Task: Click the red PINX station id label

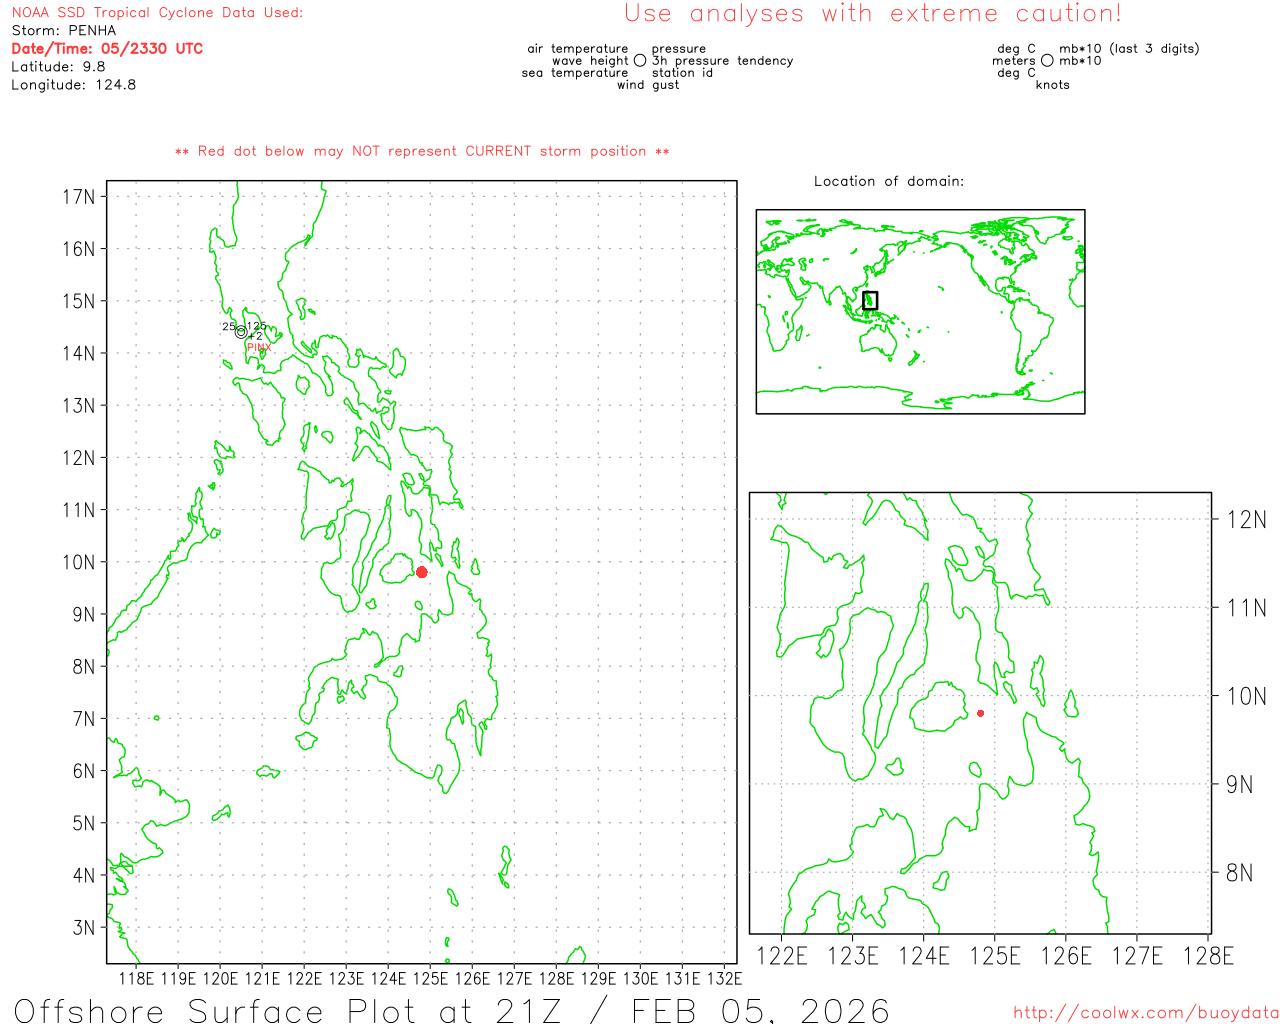Action: pyautogui.click(x=259, y=347)
